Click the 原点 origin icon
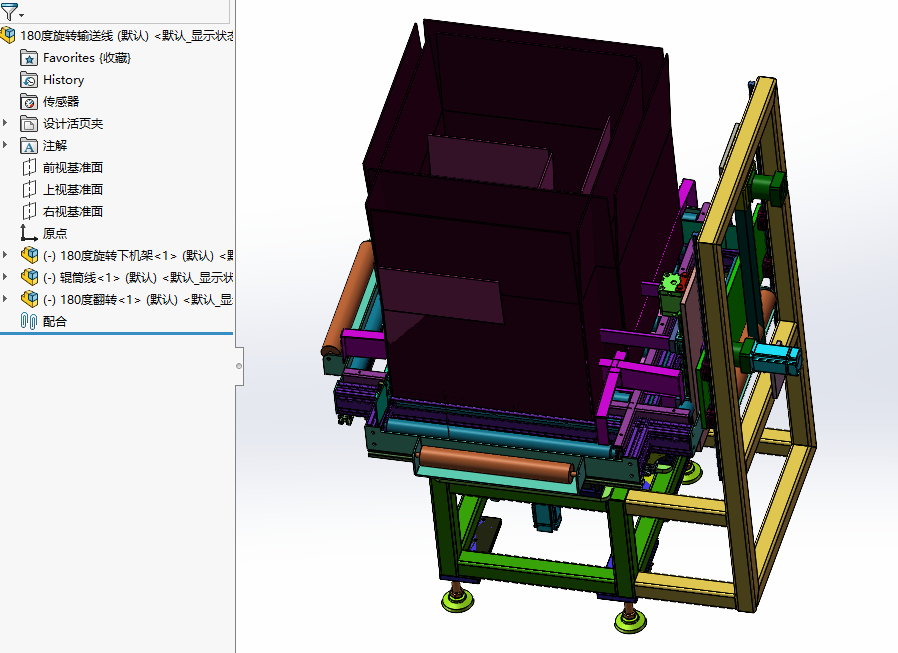Viewport: 898px width, 653px height. click(29, 233)
